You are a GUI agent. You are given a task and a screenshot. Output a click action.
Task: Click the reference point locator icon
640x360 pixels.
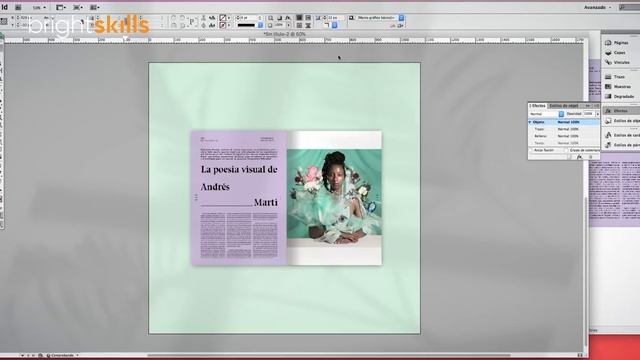(4, 22)
